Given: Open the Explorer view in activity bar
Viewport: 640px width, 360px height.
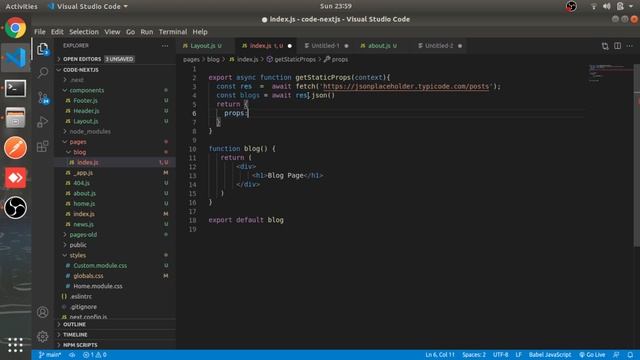Looking at the screenshot, I should pos(42,49).
